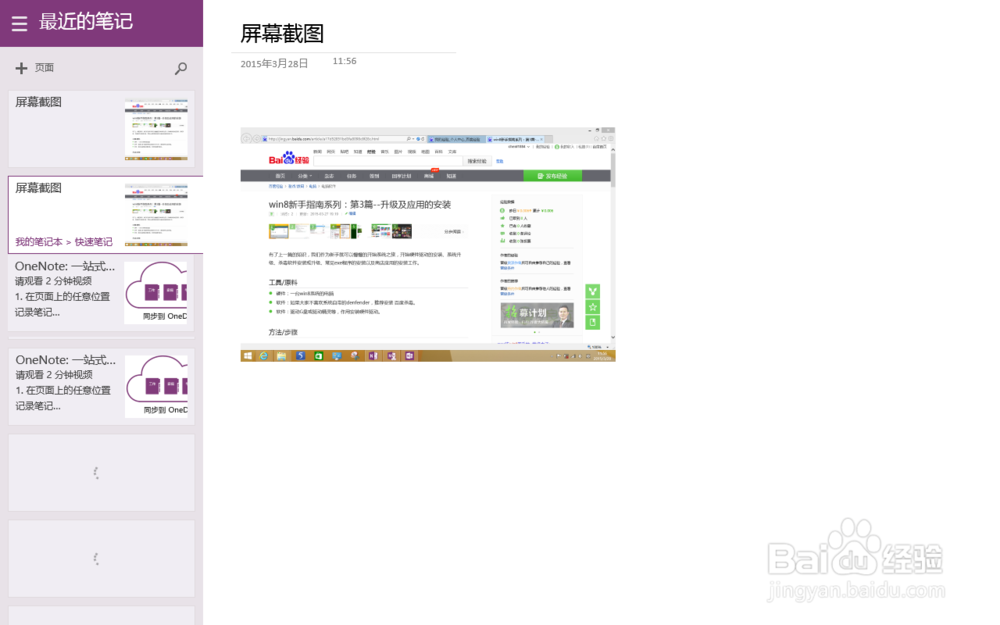
Task: Click green star favorite icon in pasted screenshot
Action: tap(592, 307)
